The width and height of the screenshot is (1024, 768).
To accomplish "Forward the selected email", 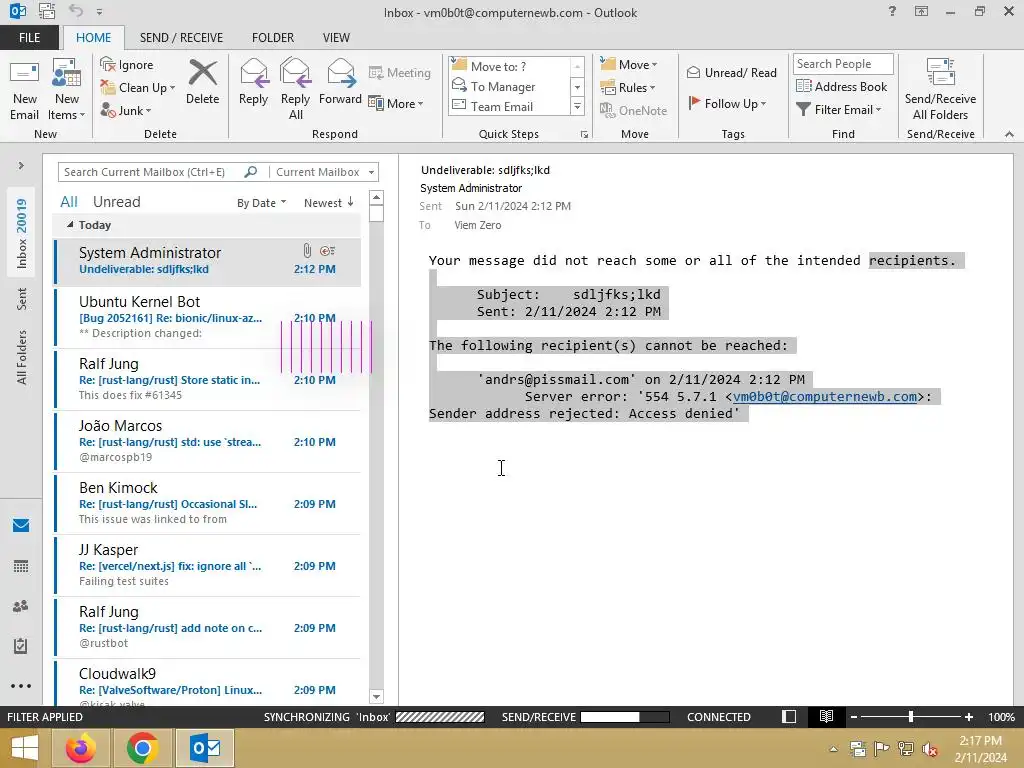I will 340,83.
